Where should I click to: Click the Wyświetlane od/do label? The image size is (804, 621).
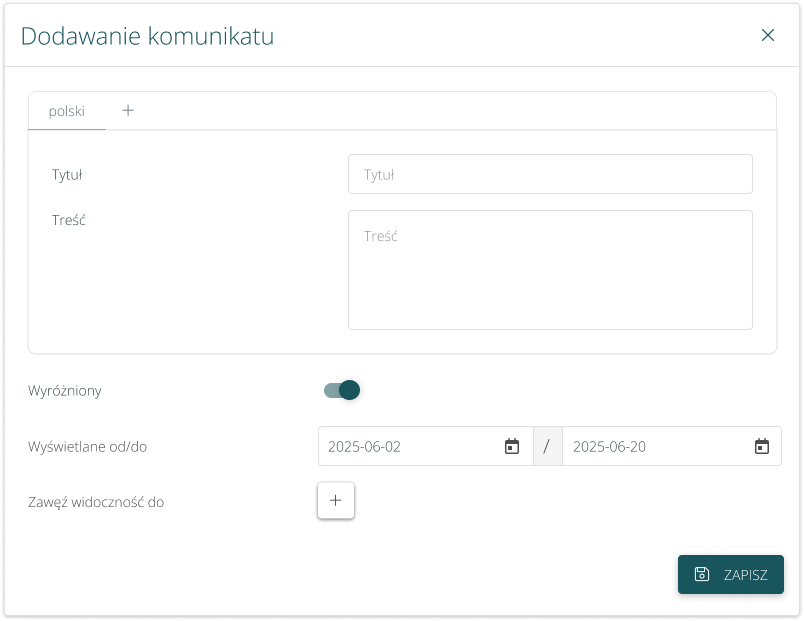coord(88,447)
